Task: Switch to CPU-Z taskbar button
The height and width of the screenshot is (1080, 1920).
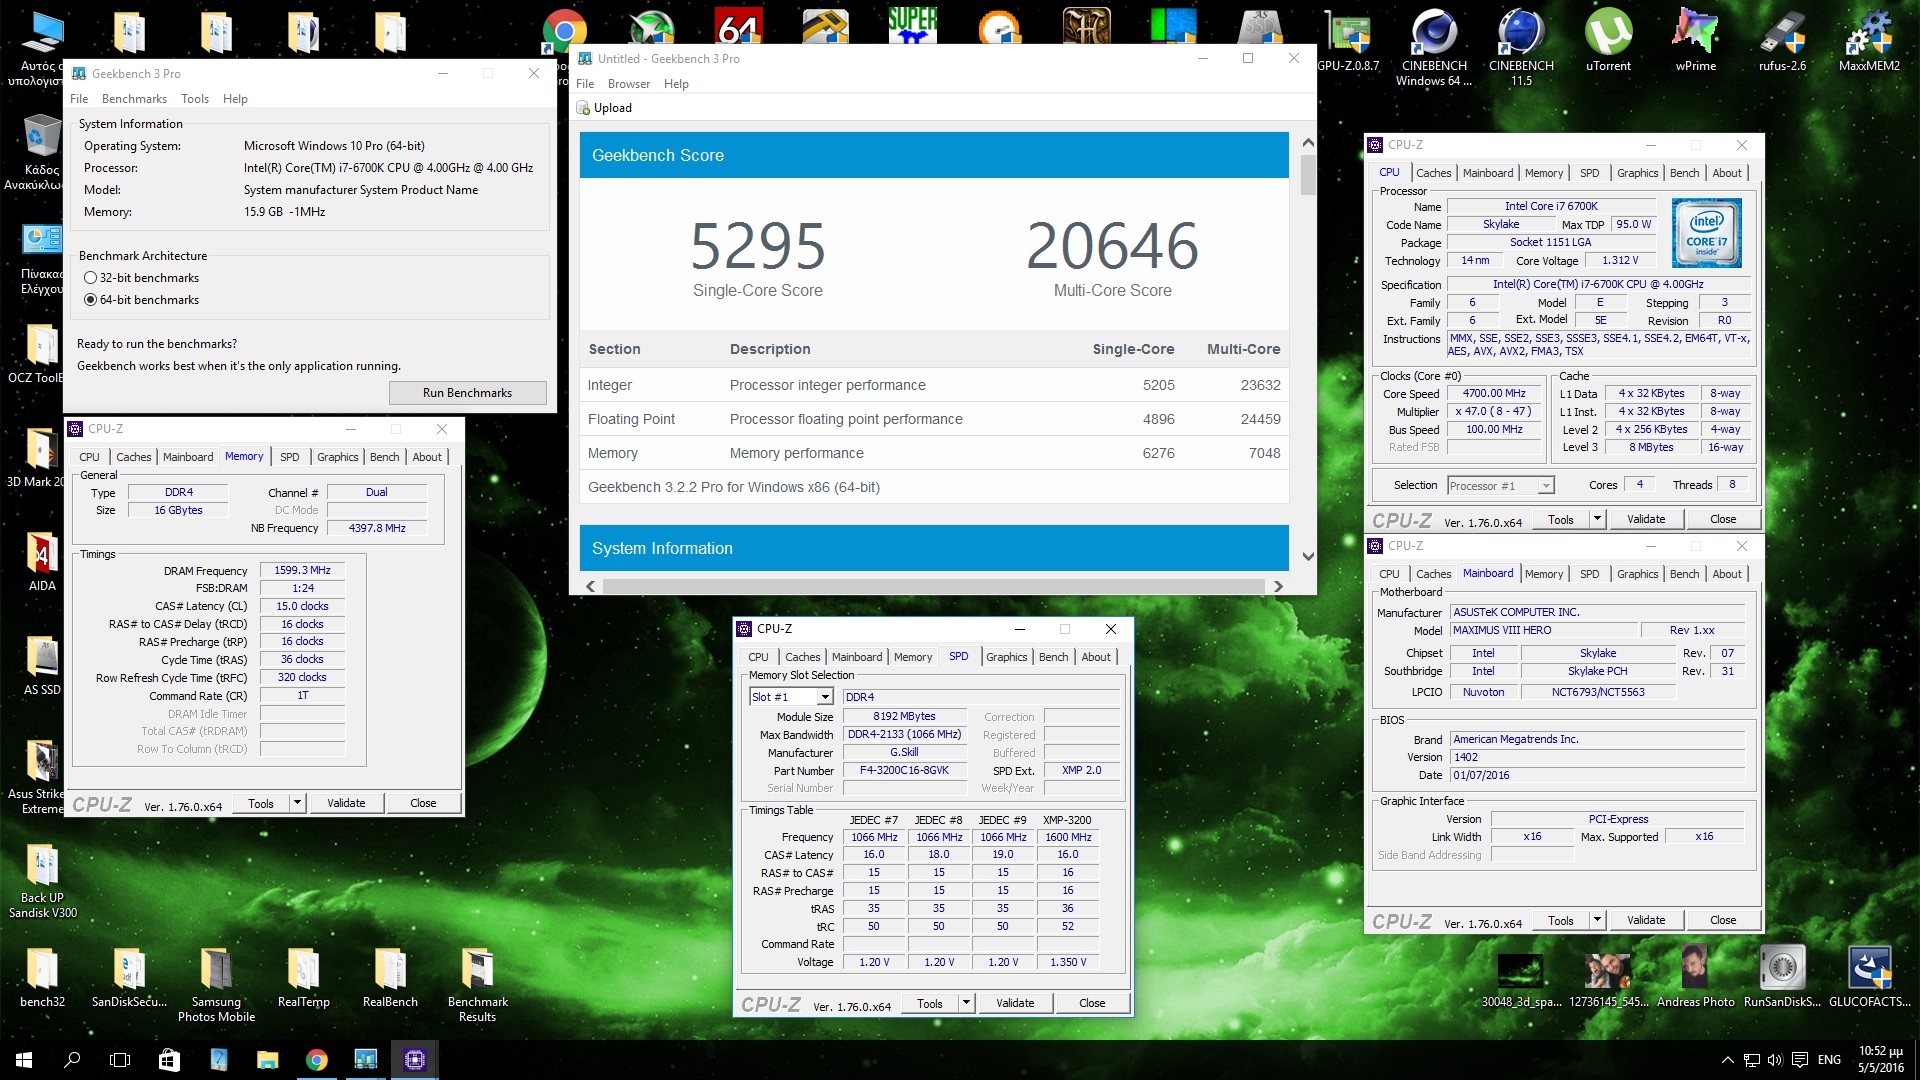Action: coord(414,1060)
